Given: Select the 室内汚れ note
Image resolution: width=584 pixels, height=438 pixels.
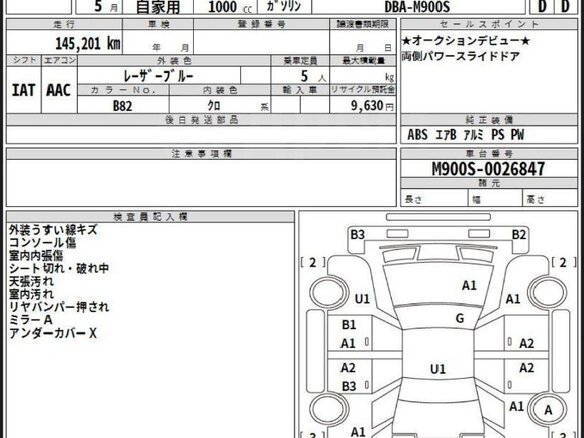Looking at the screenshot, I should pyautogui.click(x=31, y=294).
